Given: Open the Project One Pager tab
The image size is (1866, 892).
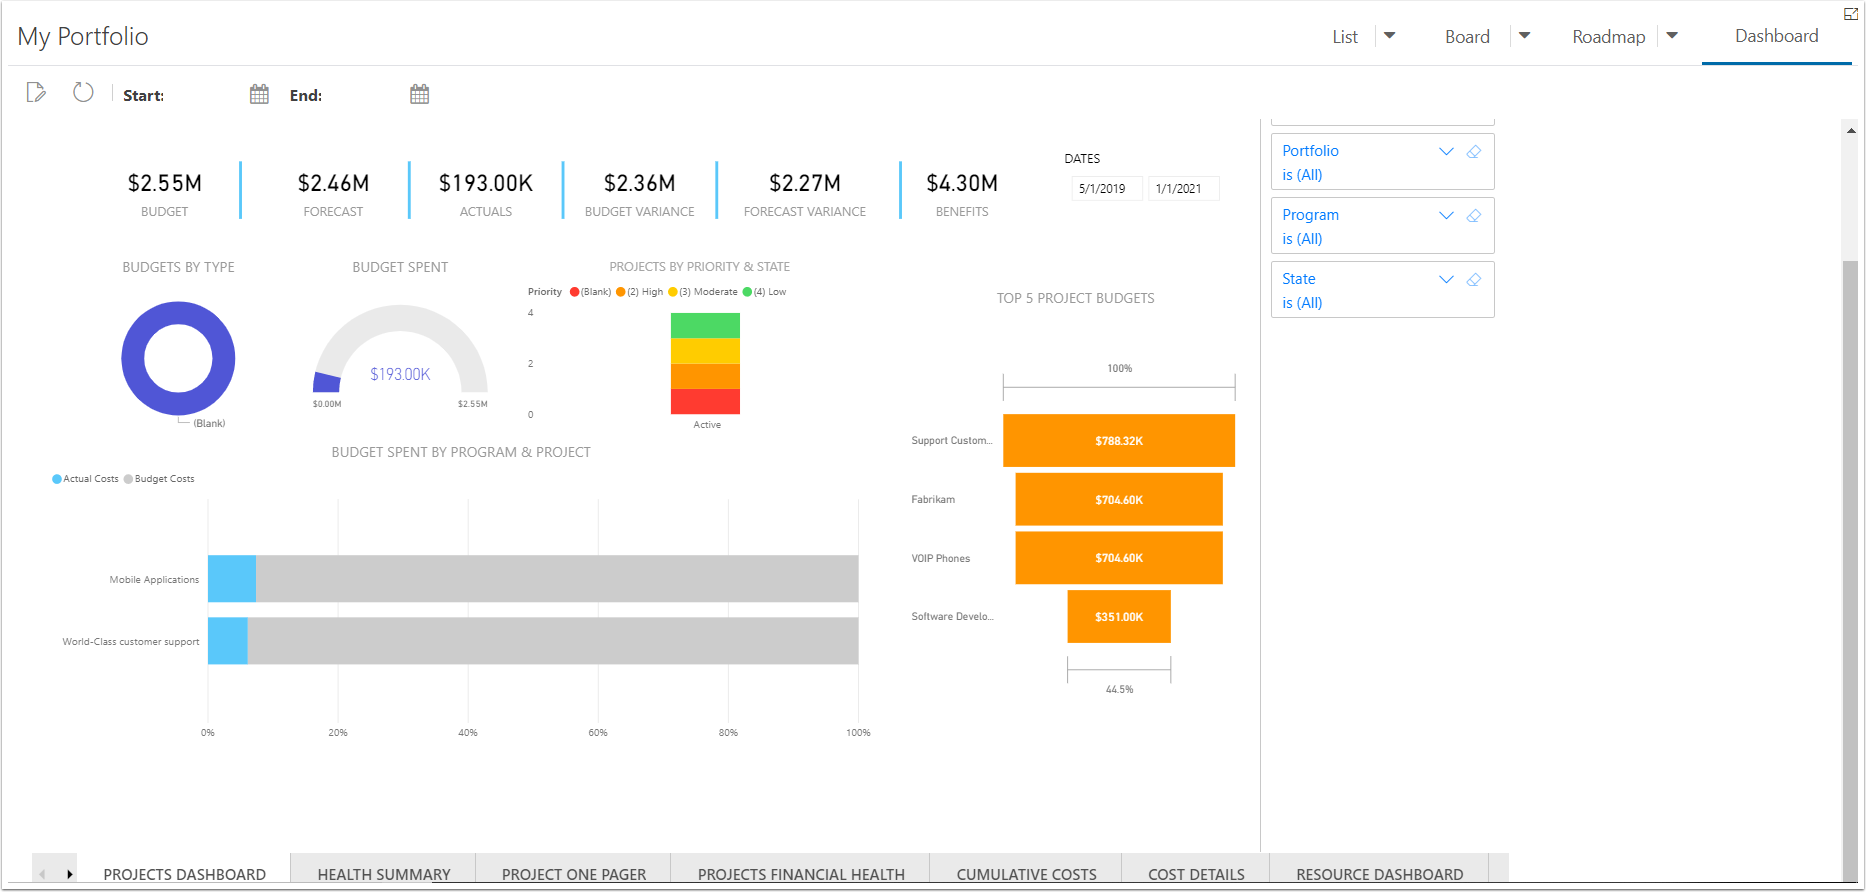Looking at the screenshot, I should click(x=574, y=873).
